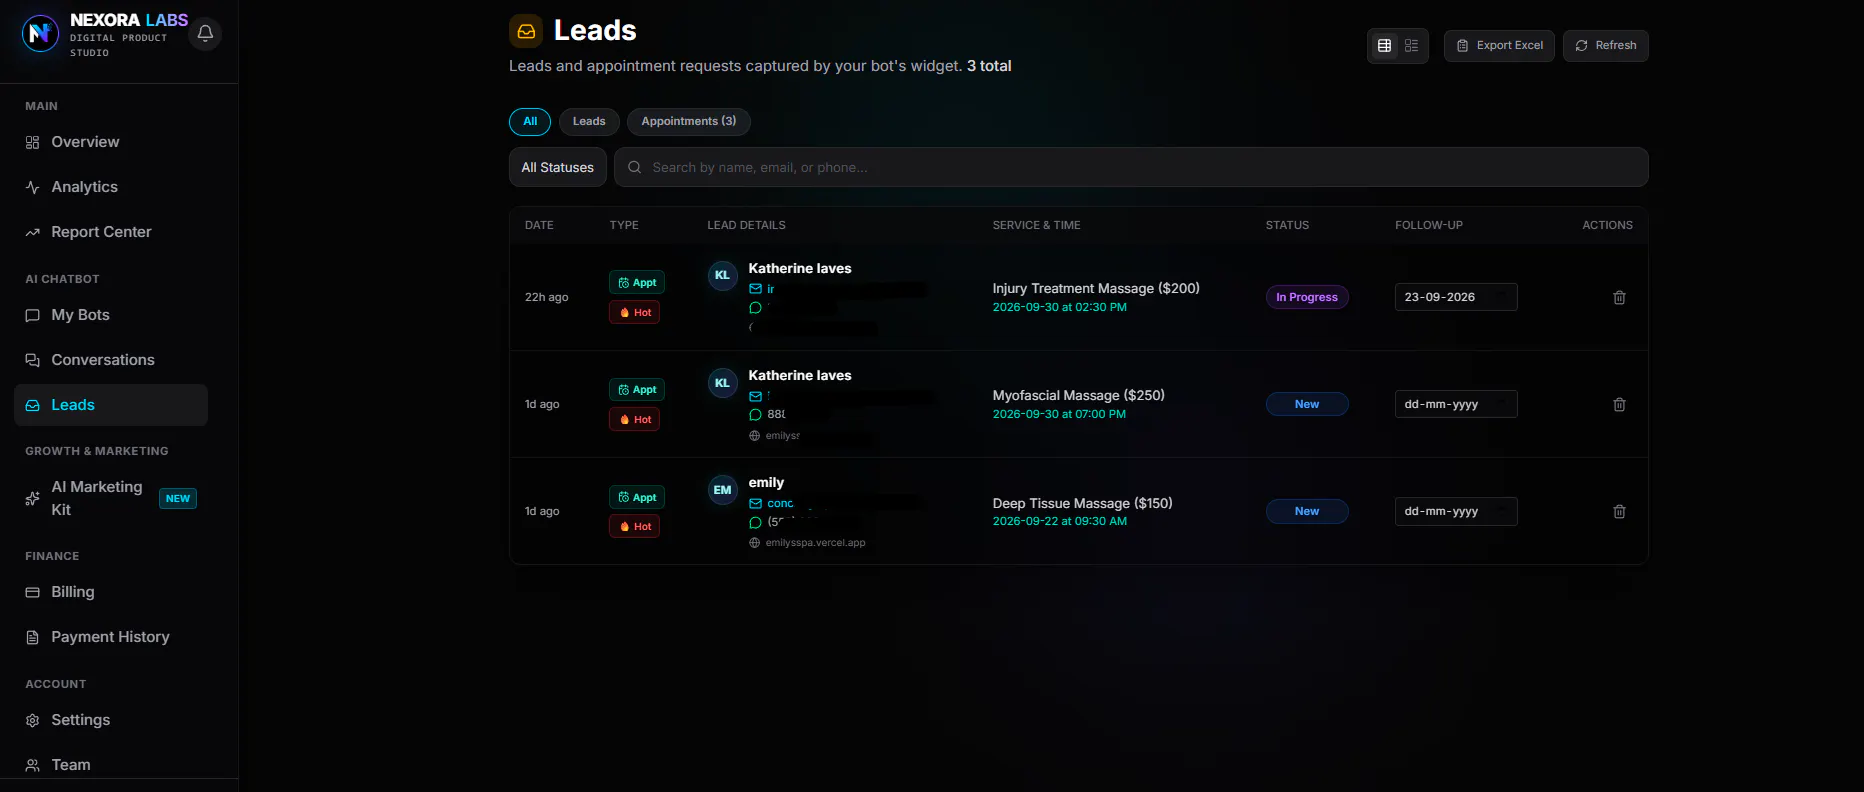Click the KL avatar in the Injury Treatment row
The height and width of the screenshot is (792, 1864).
coord(722,275)
